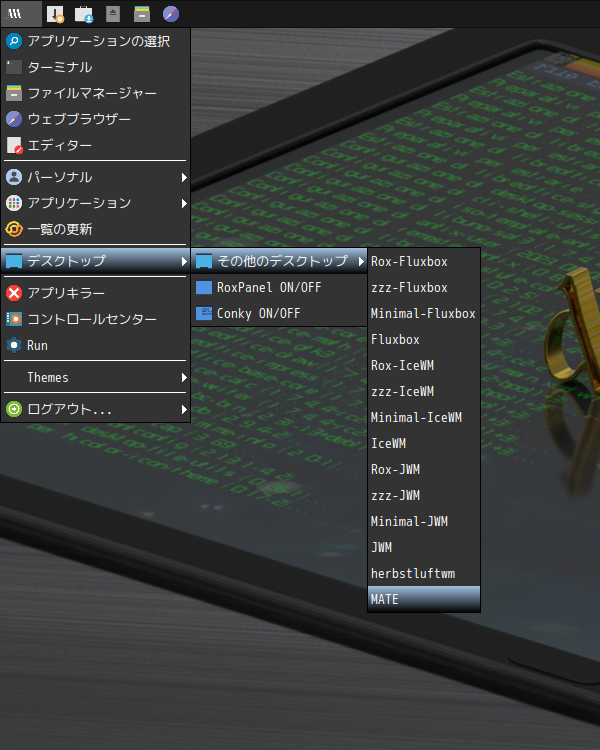The image size is (600, 750).
Task: Expand the パーソナル submenu arrow
Action: [184, 177]
